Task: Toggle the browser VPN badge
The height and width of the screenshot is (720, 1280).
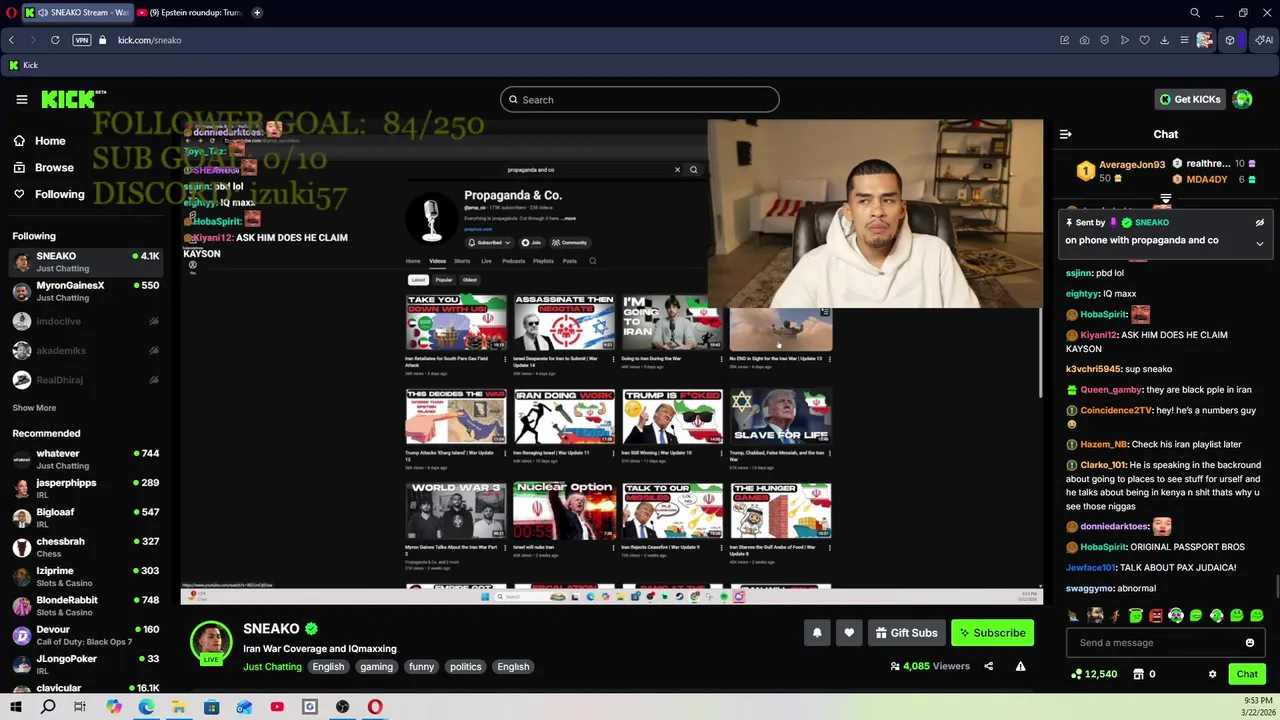Action: pos(82,40)
